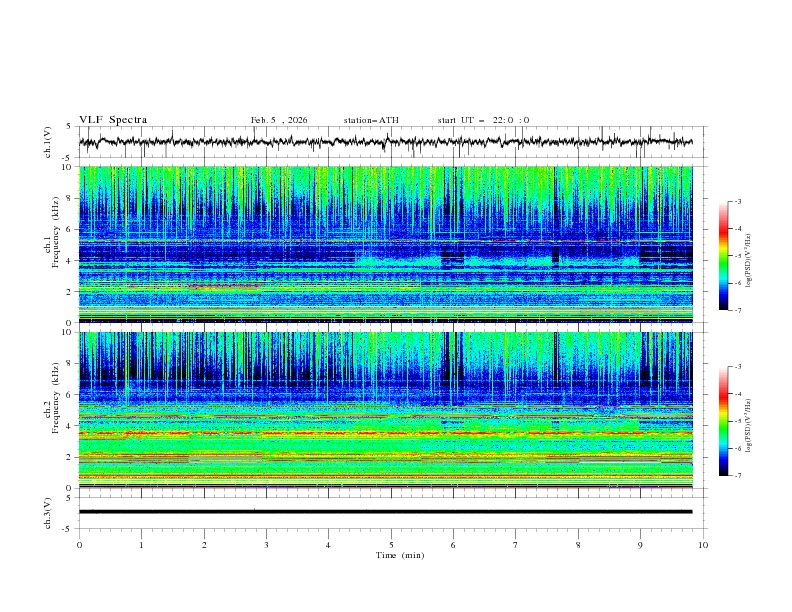Click the '6' kHz tick on ch.2 frequency axis

pyautogui.click(x=71, y=395)
